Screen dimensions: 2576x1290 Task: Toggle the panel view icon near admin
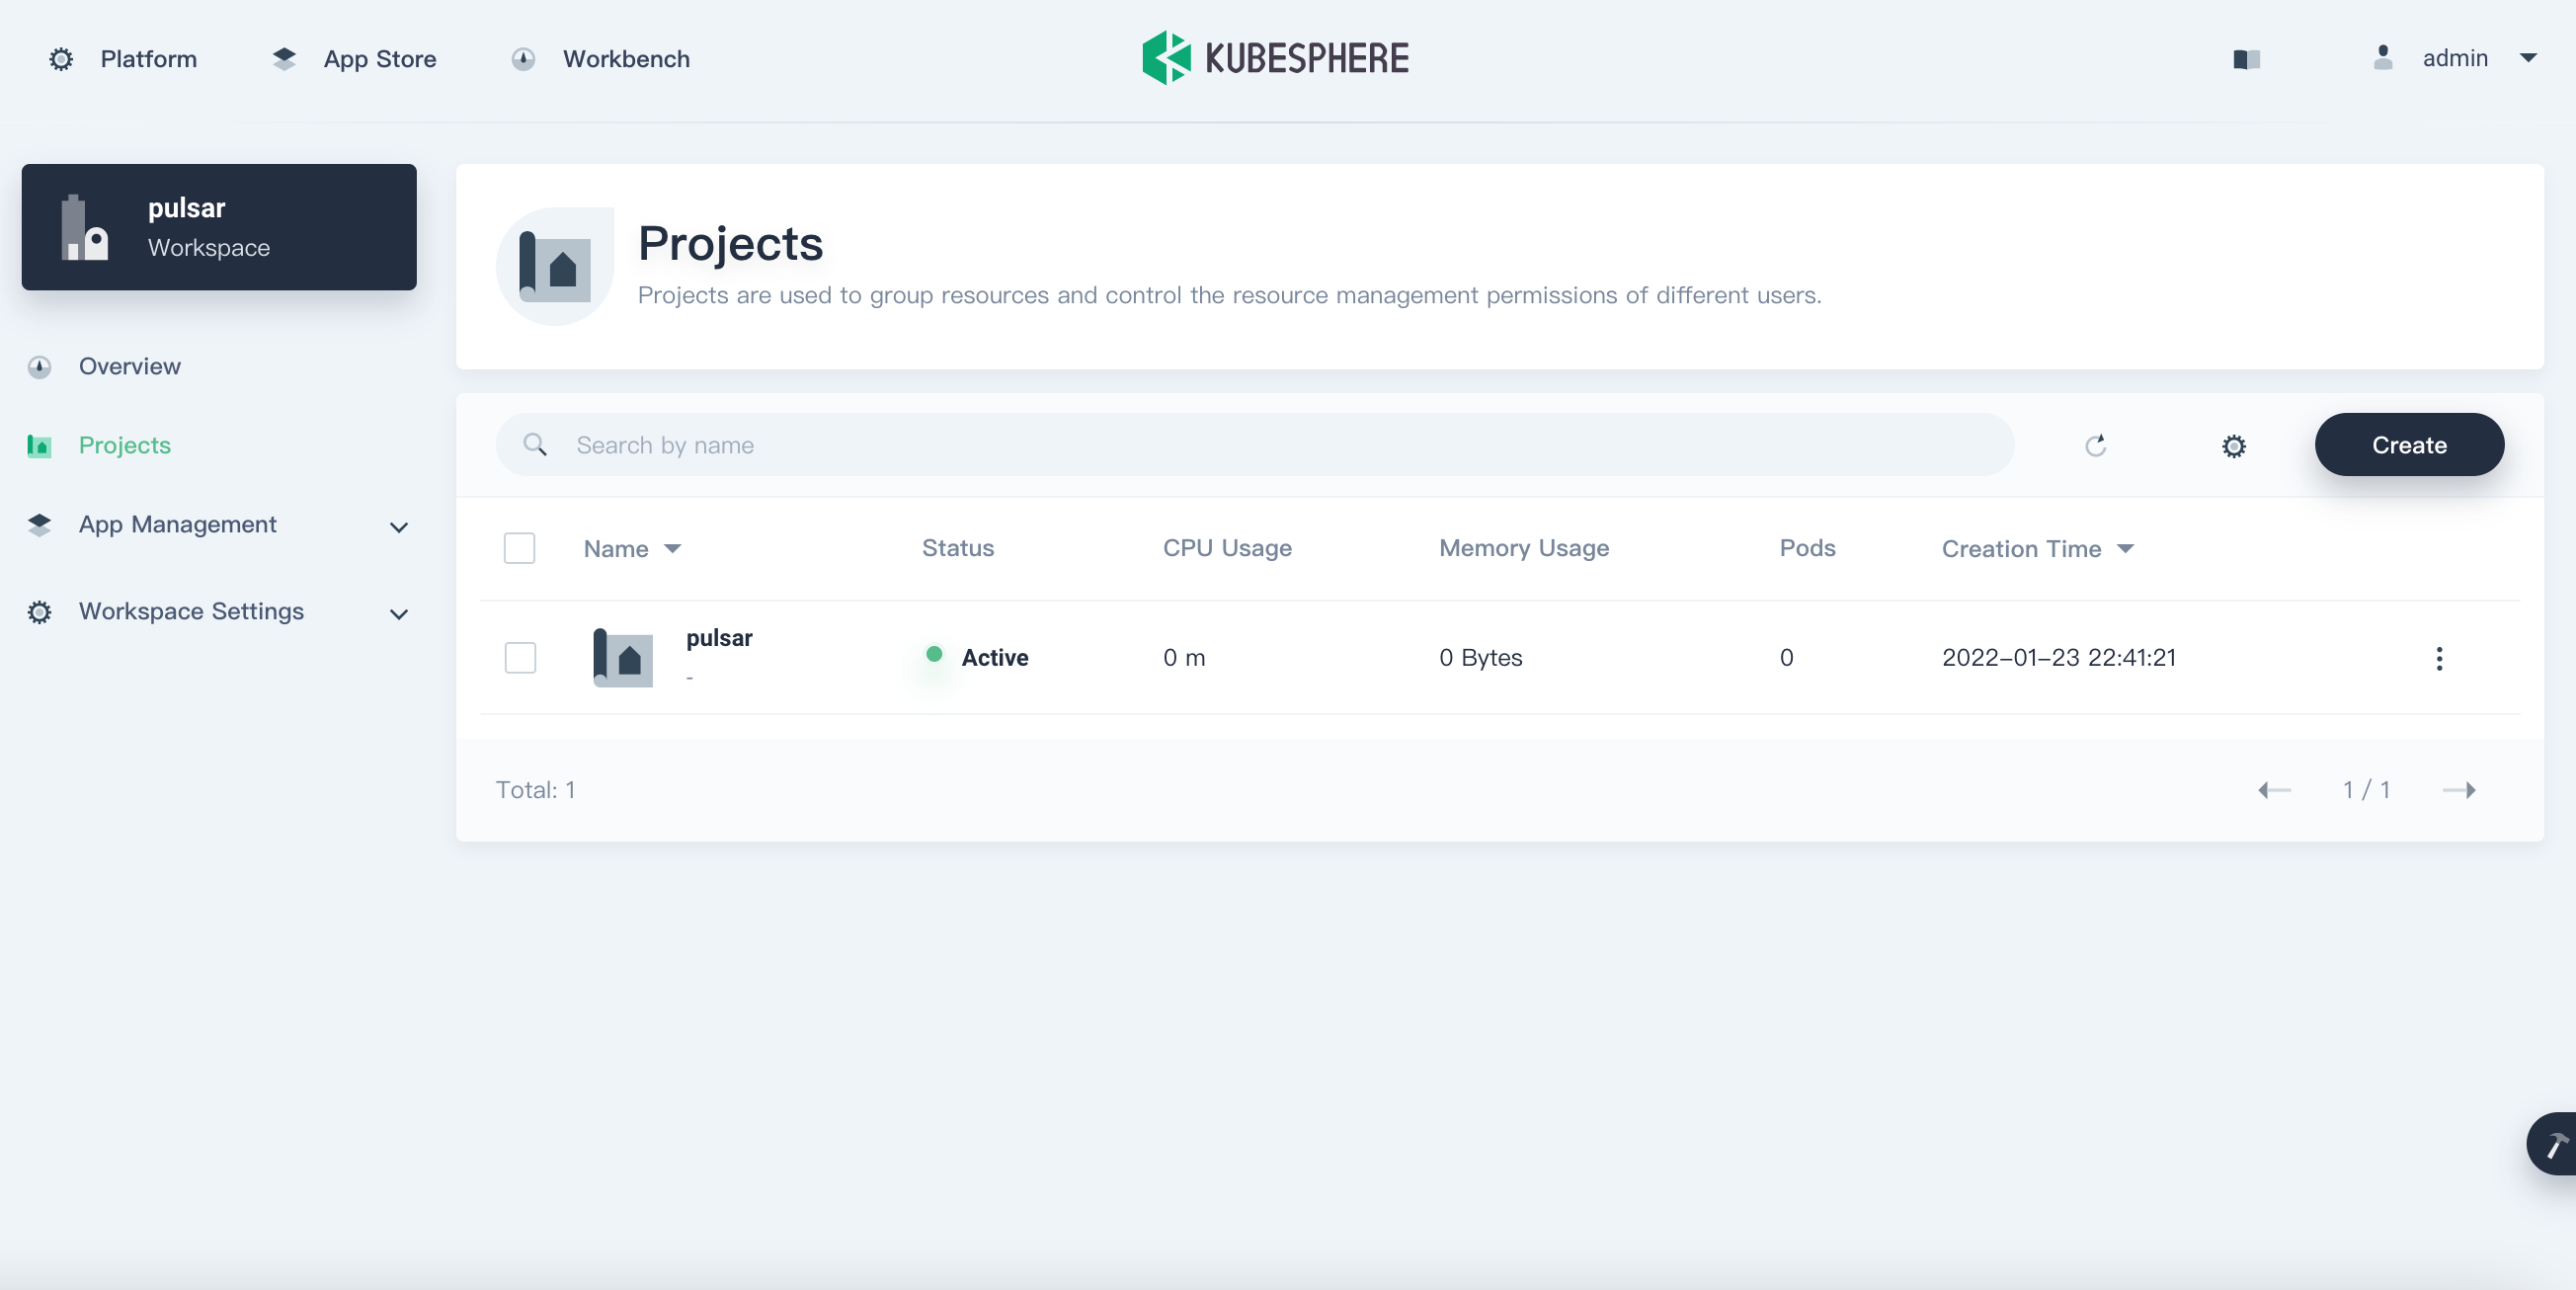(2246, 59)
